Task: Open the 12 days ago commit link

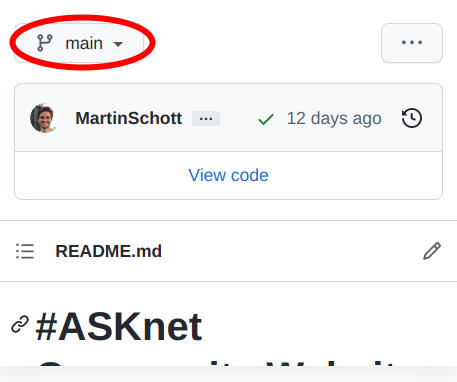Action: pyautogui.click(x=334, y=118)
